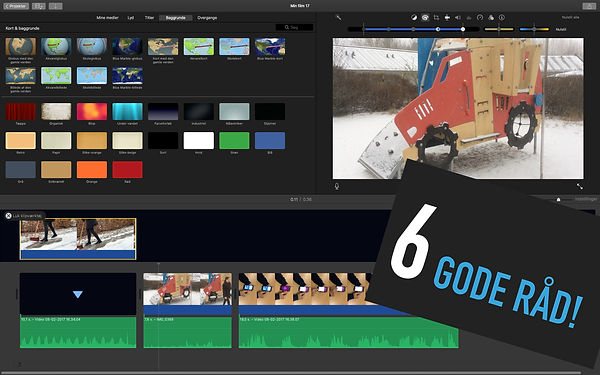Click the snow shoveling clip in trimmer
The height and width of the screenshot is (375, 600).
78,239
